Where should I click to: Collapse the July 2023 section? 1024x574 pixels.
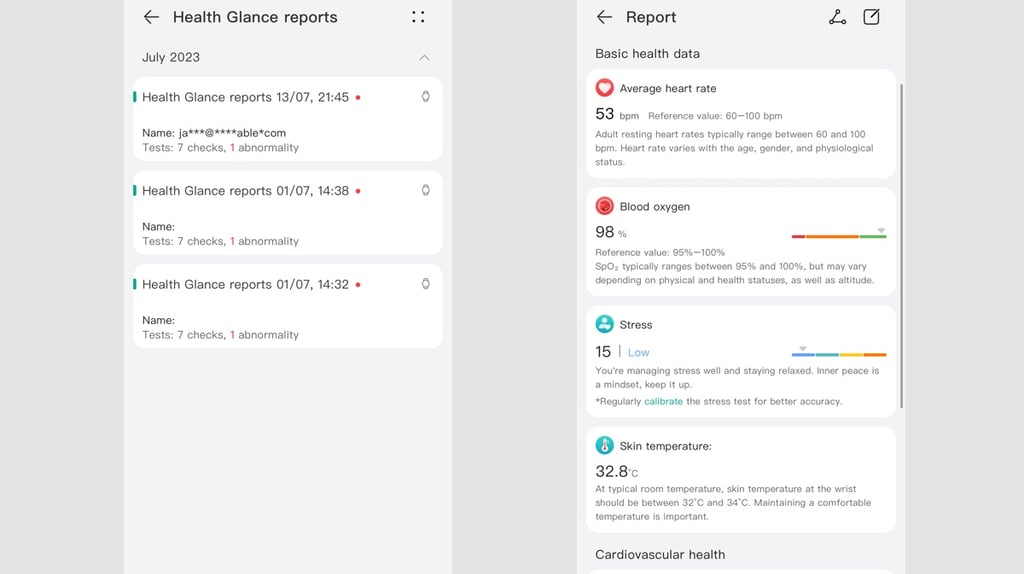[x=424, y=57]
